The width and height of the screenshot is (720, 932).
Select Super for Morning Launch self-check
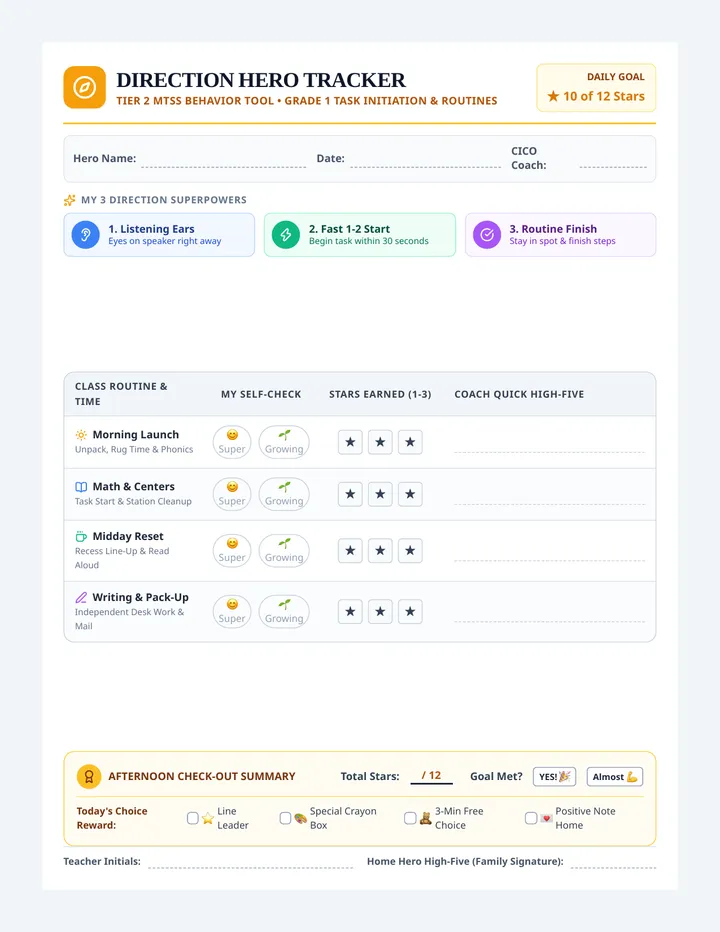pos(232,442)
